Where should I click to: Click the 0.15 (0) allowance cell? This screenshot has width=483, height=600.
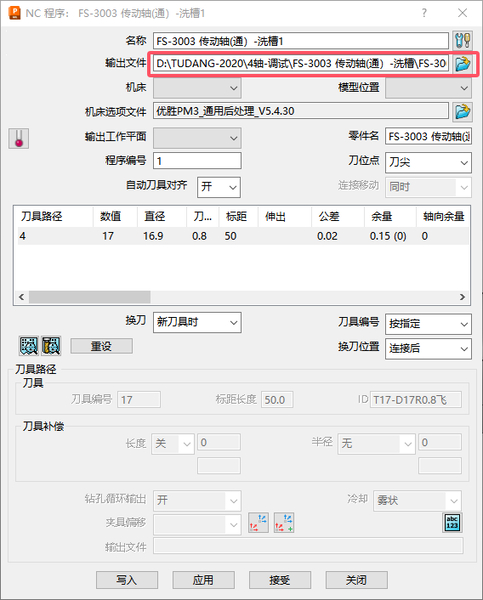[388, 236]
